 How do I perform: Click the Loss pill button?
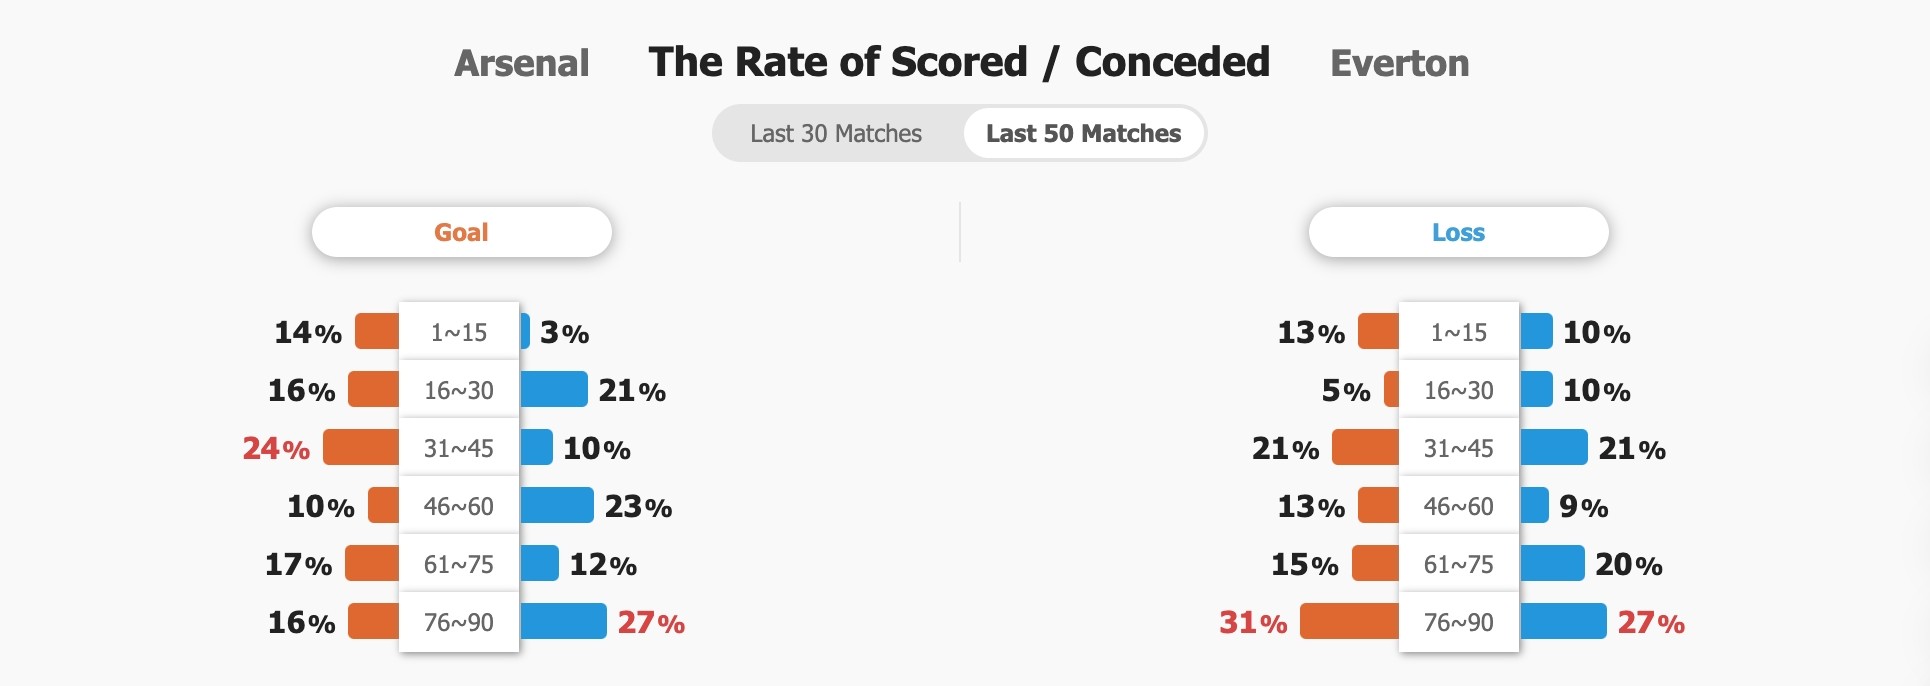tap(1458, 232)
